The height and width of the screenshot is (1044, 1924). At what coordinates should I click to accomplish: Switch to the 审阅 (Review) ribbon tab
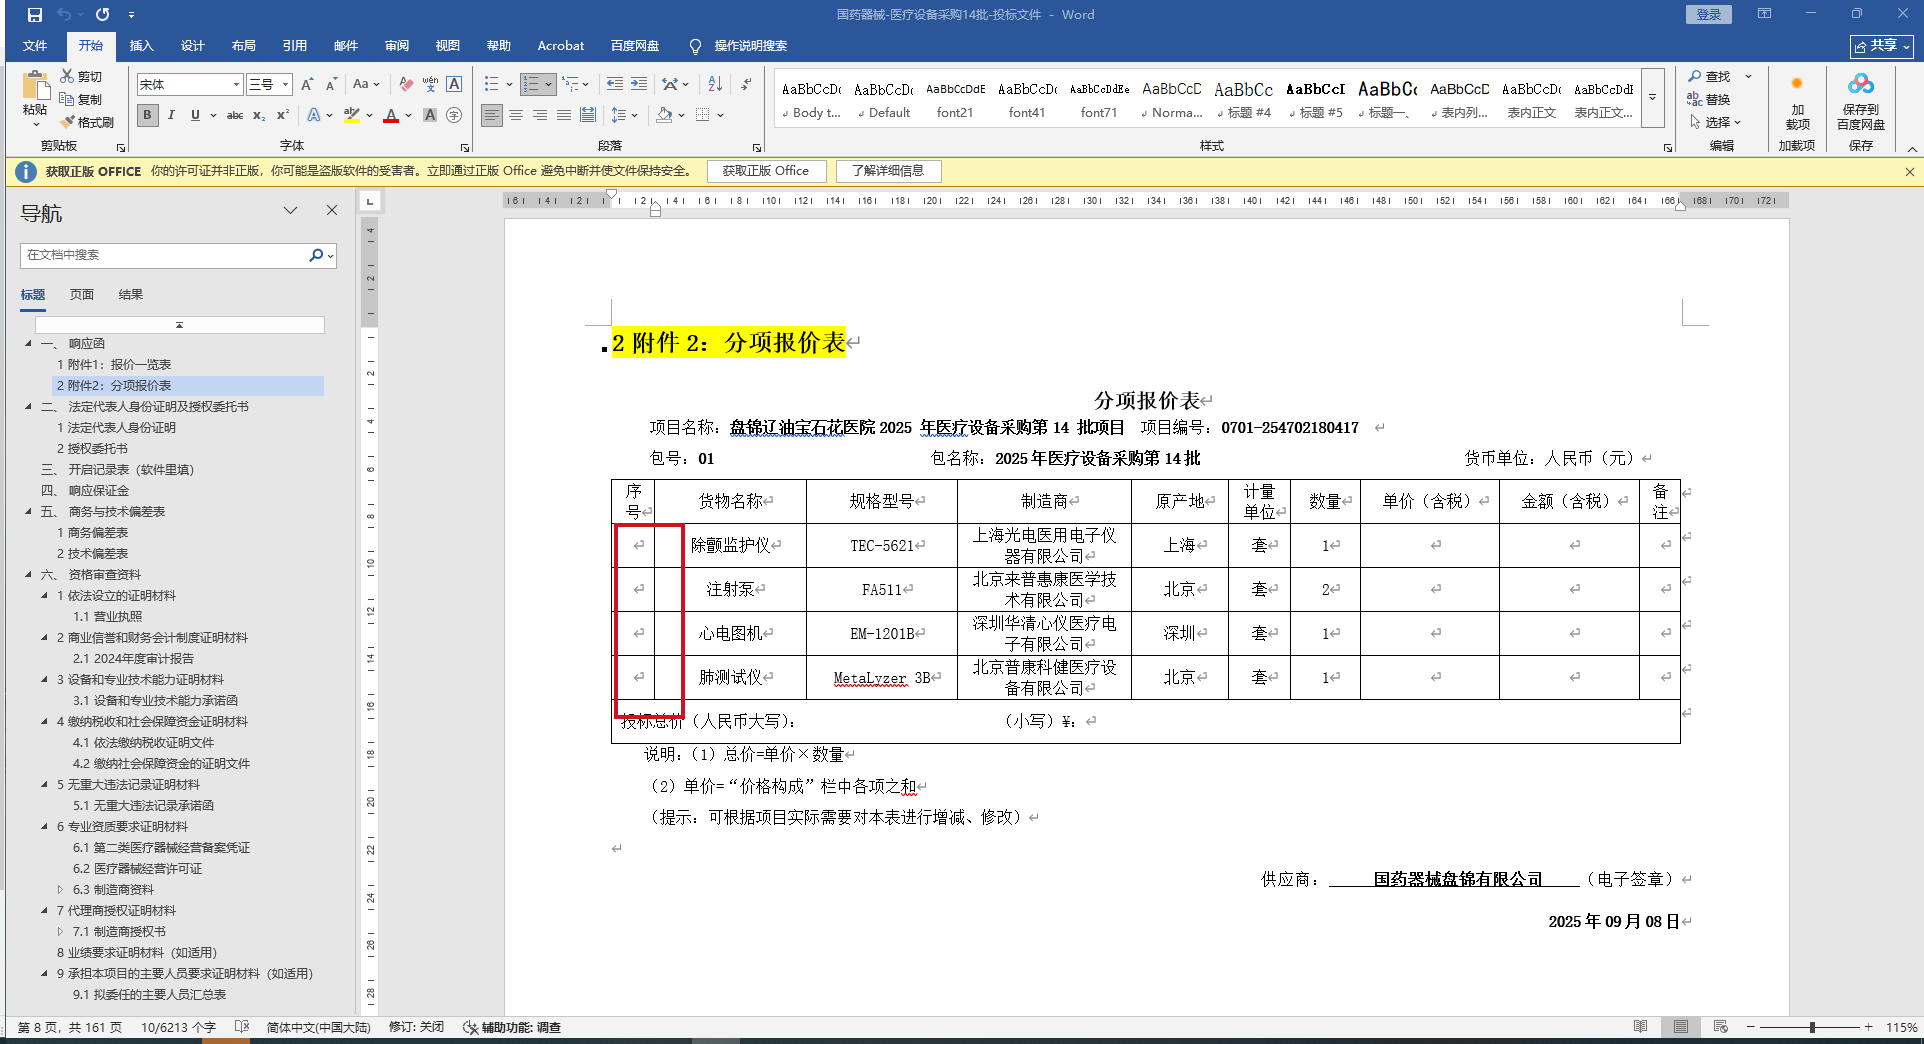click(x=397, y=46)
